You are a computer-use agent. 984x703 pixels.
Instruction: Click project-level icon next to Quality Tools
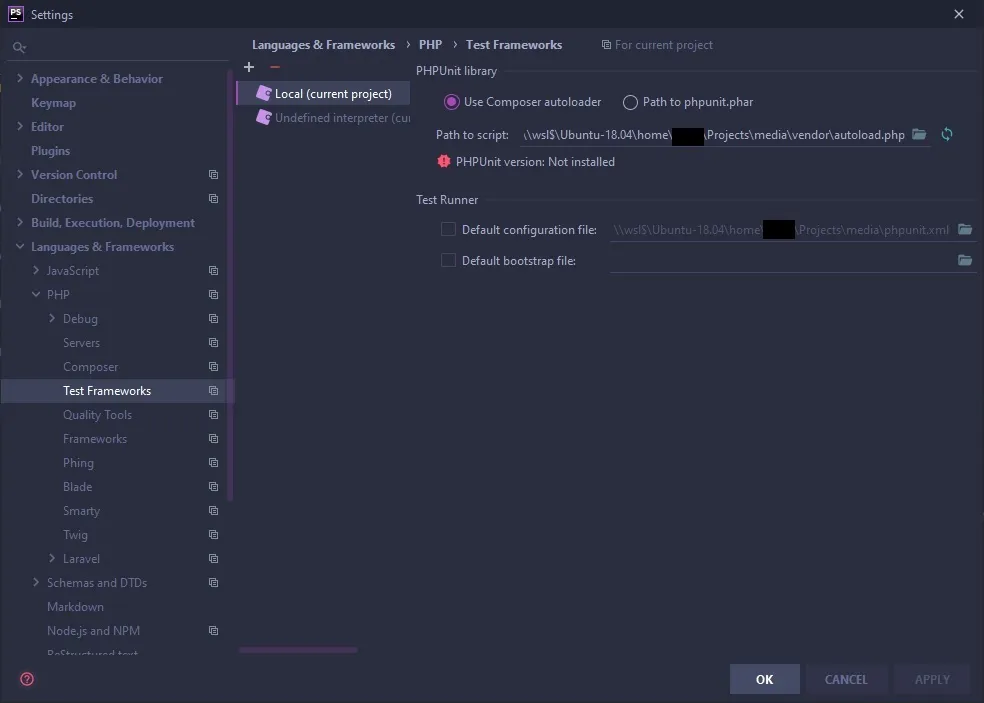click(x=213, y=414)
